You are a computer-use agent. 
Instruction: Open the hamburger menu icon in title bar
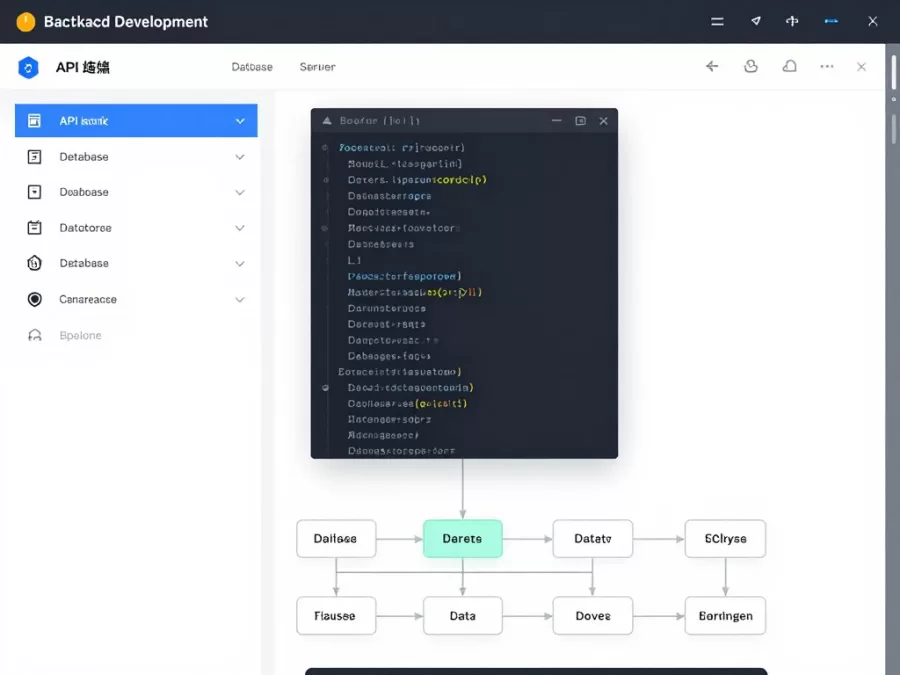[x=717, y=22]
